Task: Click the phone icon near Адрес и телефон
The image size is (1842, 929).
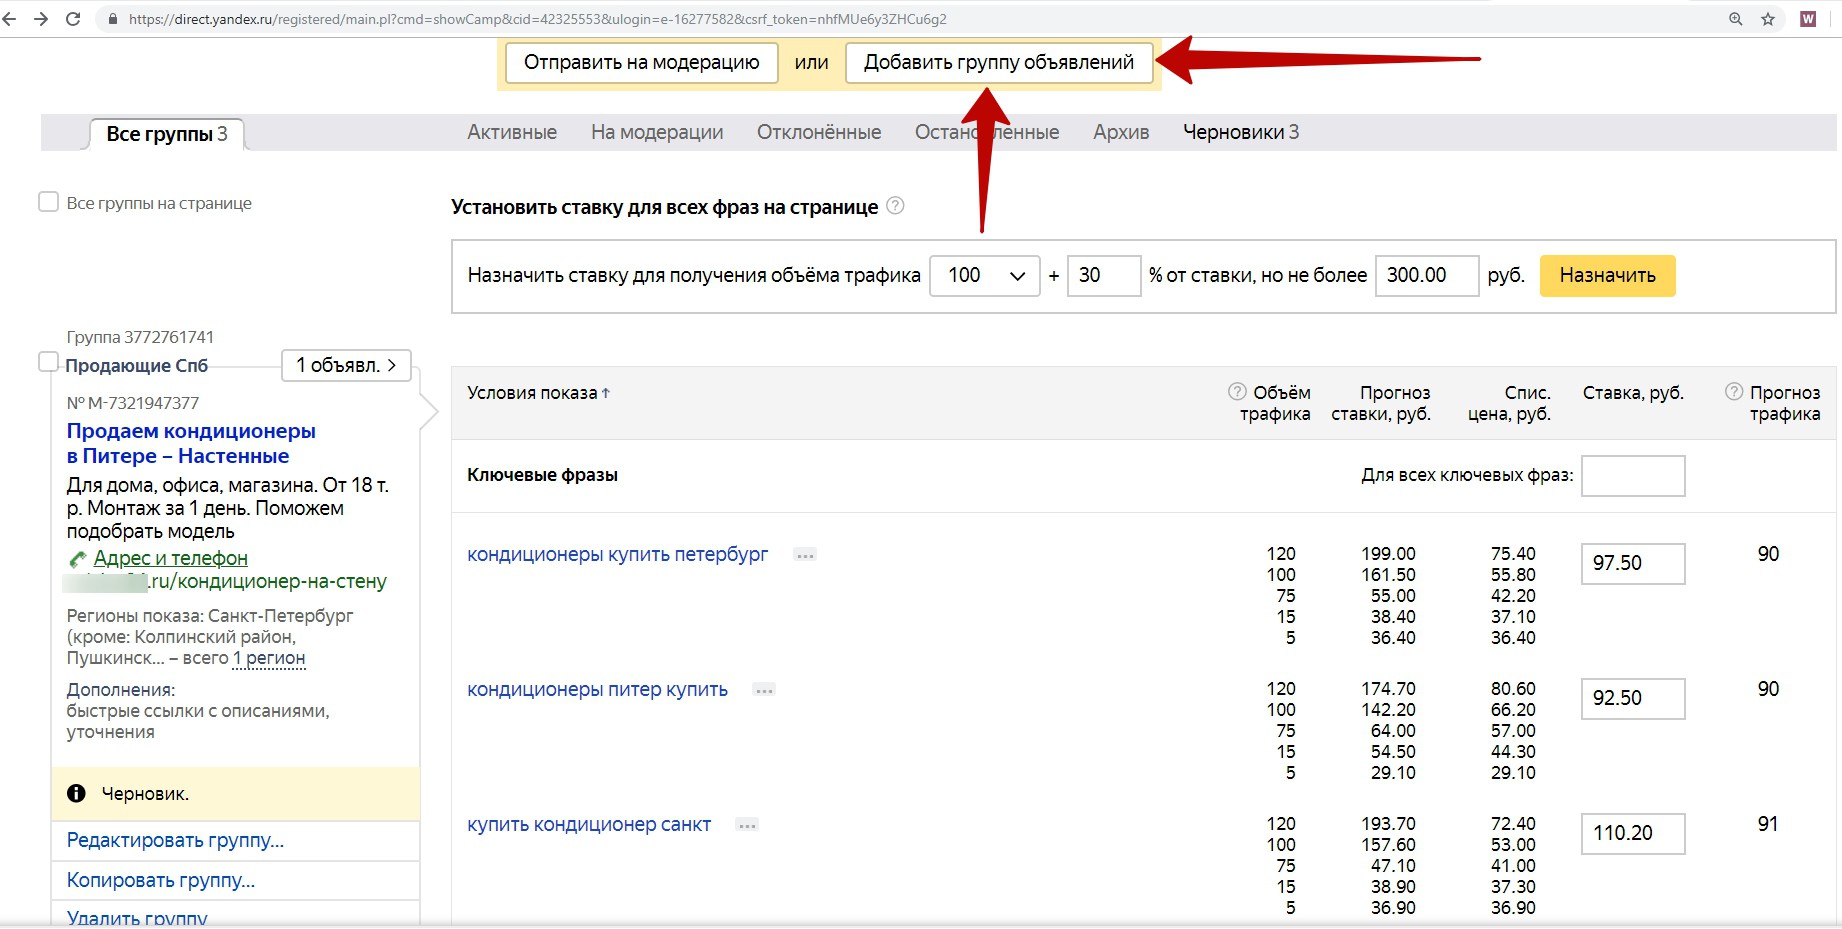Action: [x=77, y=559]
